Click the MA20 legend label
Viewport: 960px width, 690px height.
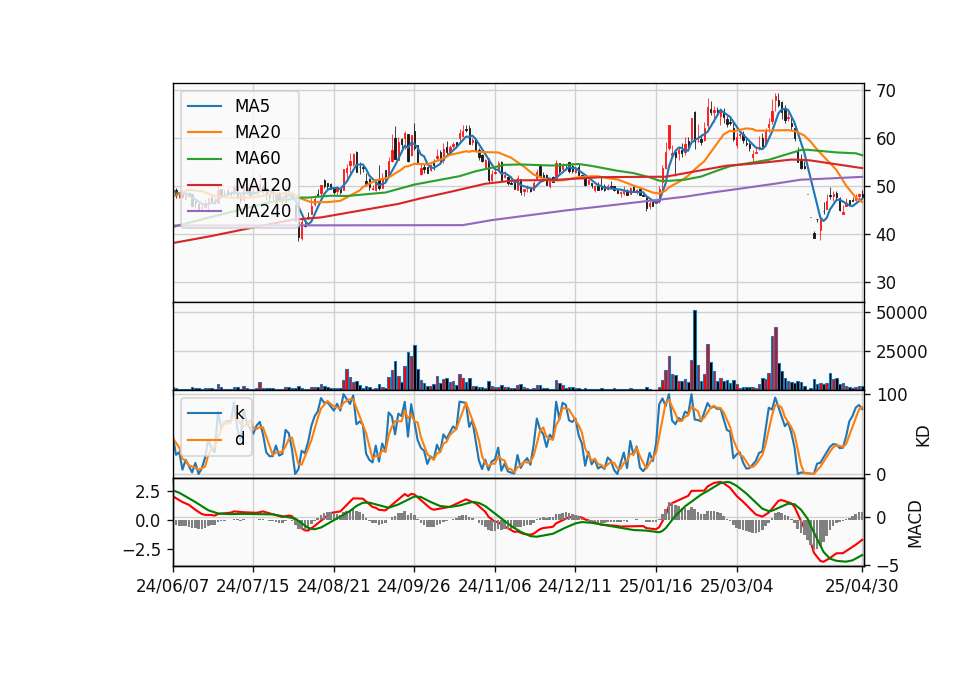[x=257, y=132]
